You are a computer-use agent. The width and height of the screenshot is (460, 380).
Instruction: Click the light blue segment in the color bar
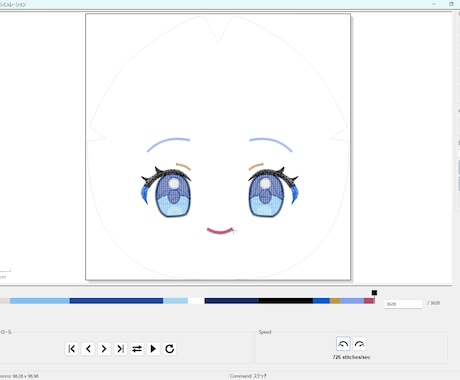pyautogui.click(x=40, y=301)
